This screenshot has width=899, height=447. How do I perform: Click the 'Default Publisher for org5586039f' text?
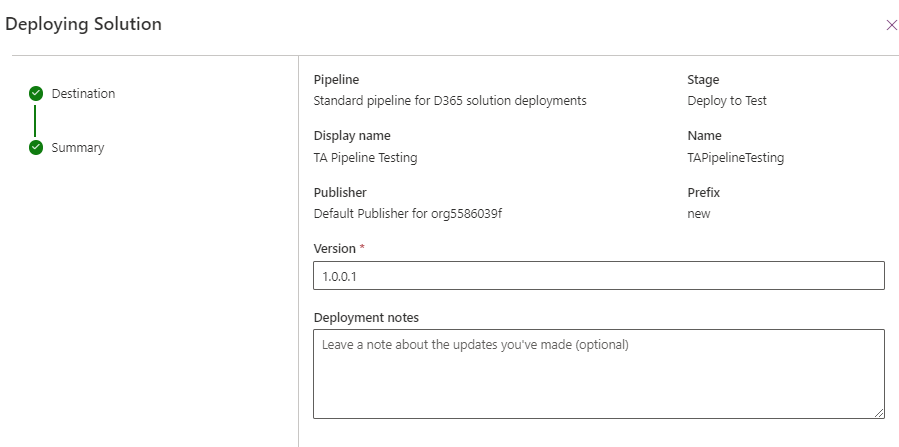coord(407,213)
